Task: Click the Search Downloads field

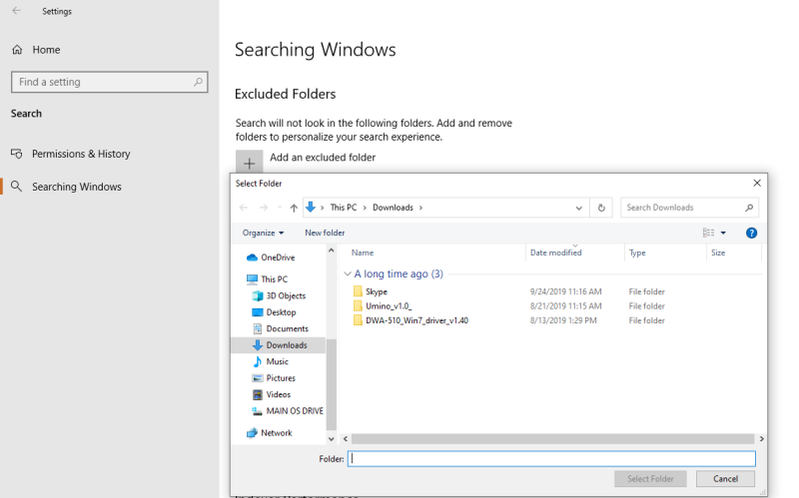Action: (x=689, y=207)
